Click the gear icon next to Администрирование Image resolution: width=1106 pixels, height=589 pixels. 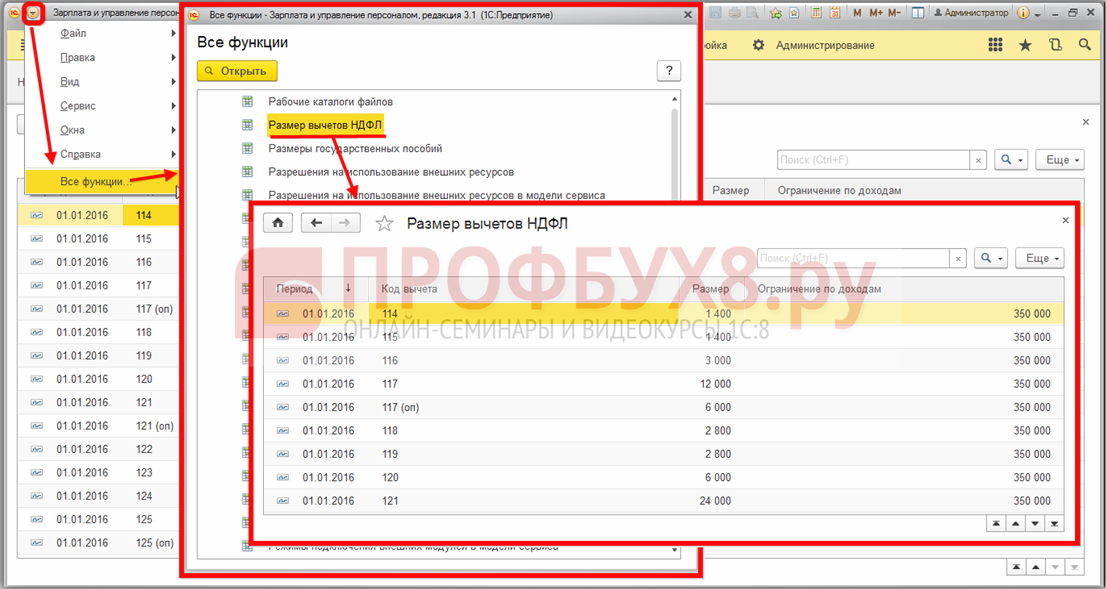[x=758, y=45]
